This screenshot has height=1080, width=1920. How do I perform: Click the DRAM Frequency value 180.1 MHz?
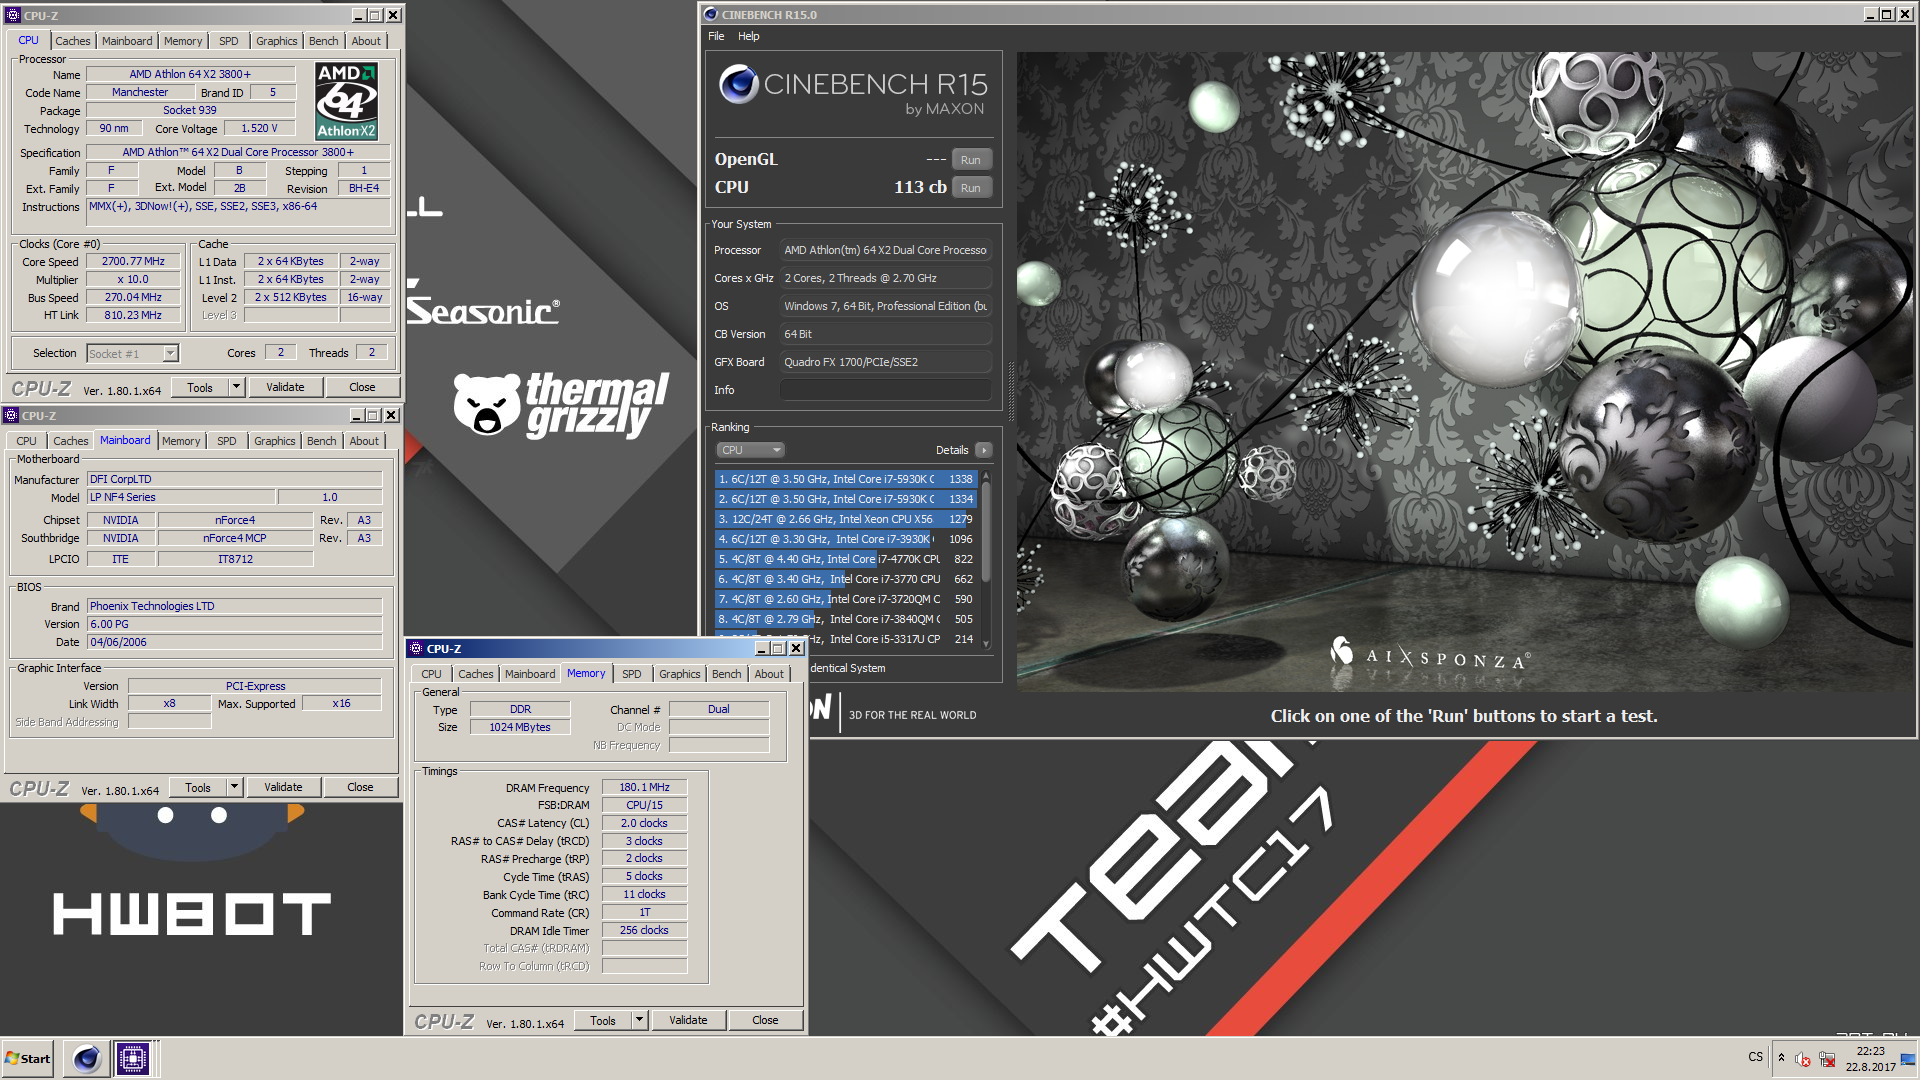tap(644, 787)
